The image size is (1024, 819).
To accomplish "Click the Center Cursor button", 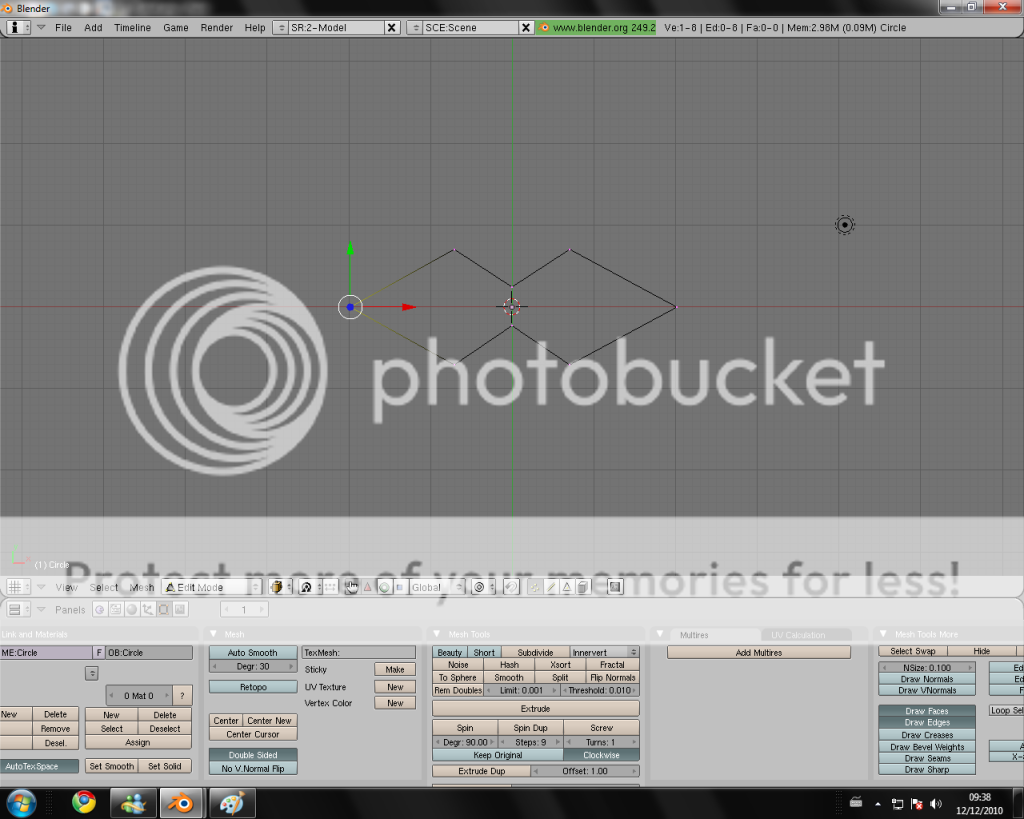I will 253,734.
